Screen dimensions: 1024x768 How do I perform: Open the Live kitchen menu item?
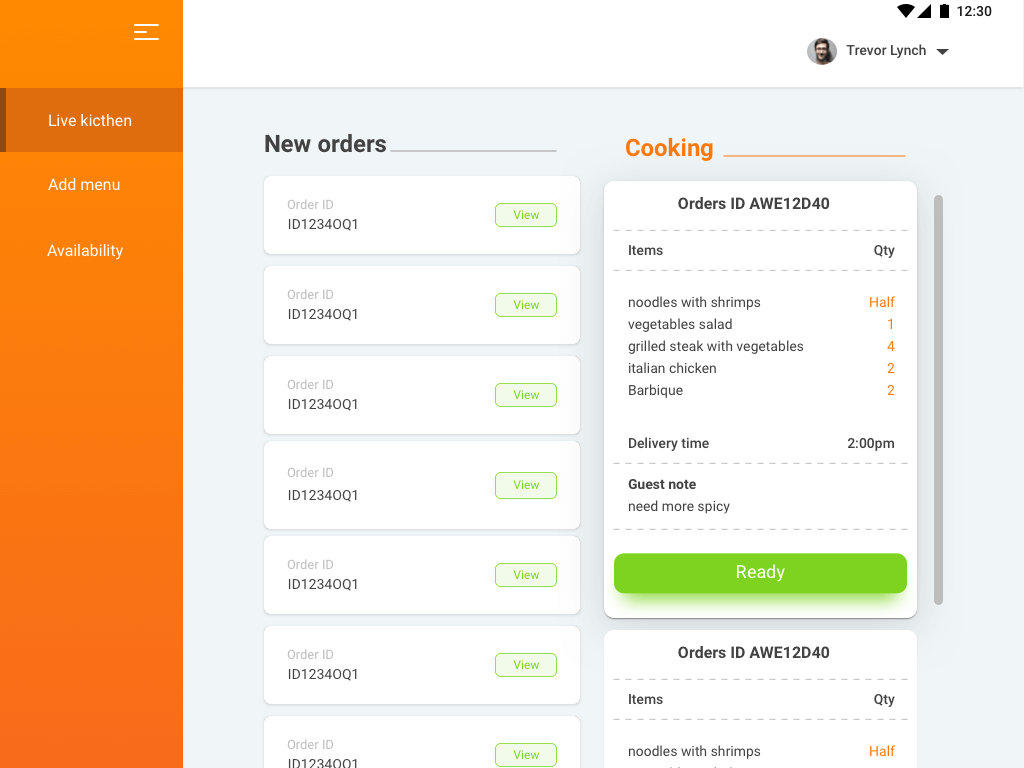tap(90, 120)
